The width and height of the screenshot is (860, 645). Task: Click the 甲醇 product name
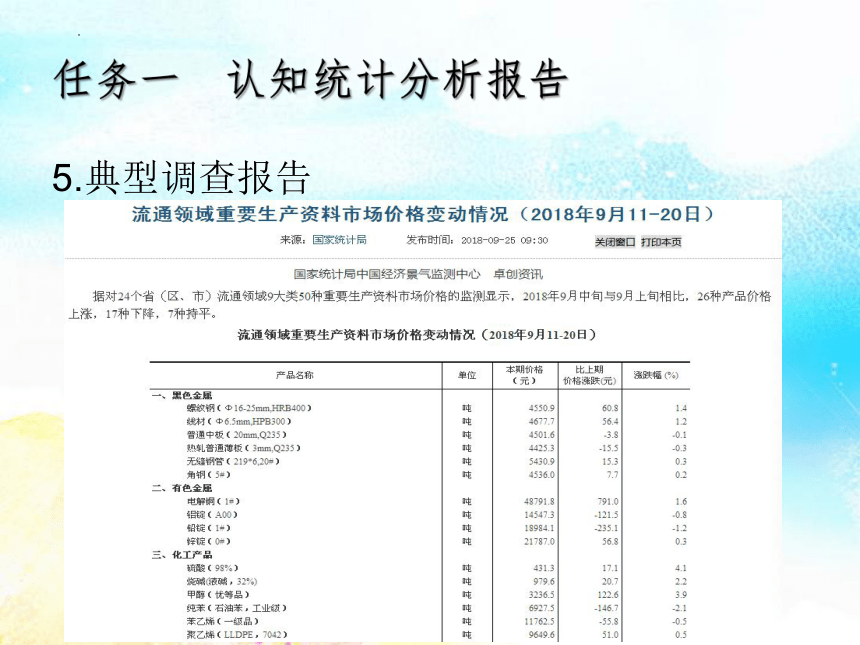(218, 595)
